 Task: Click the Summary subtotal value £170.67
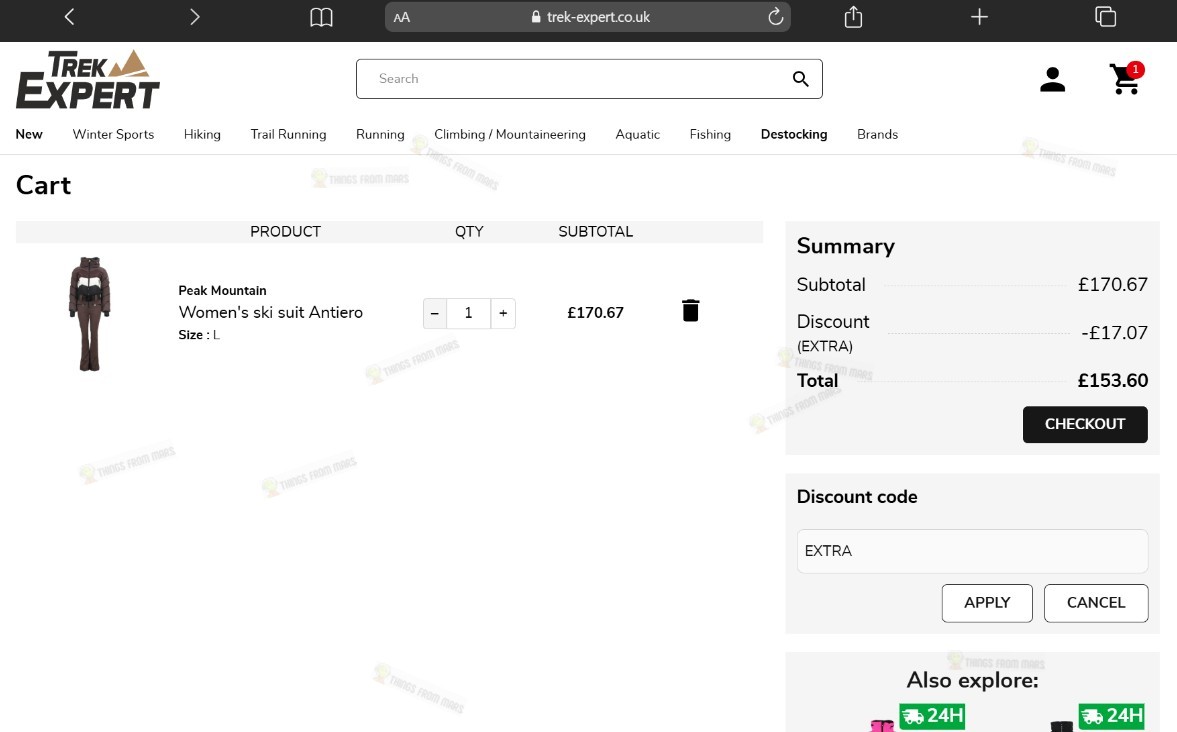tap(1112, 285)
